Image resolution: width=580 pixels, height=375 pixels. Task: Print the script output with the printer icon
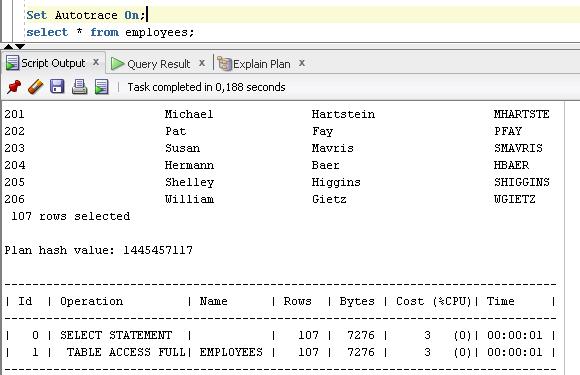79,87
